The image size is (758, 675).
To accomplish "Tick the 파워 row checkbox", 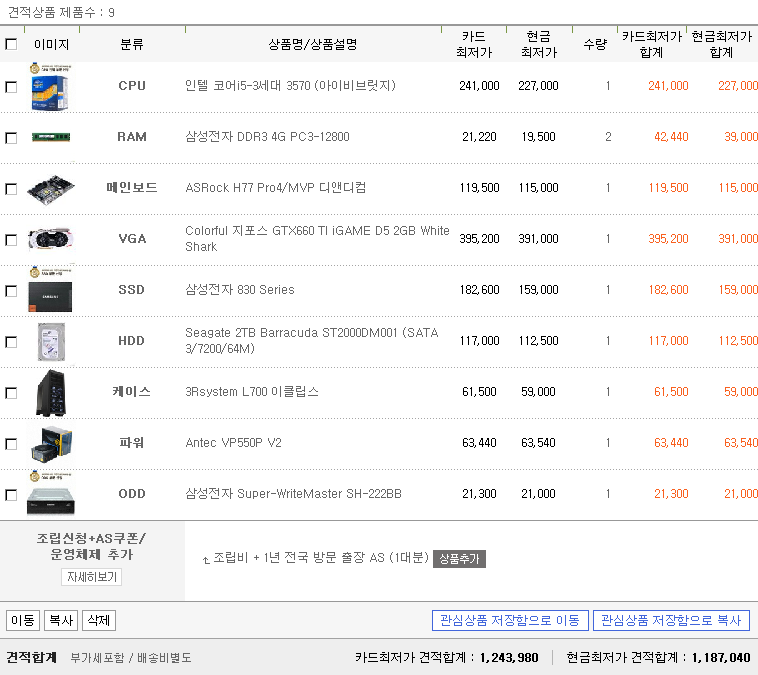I will (x=11, y=444).
